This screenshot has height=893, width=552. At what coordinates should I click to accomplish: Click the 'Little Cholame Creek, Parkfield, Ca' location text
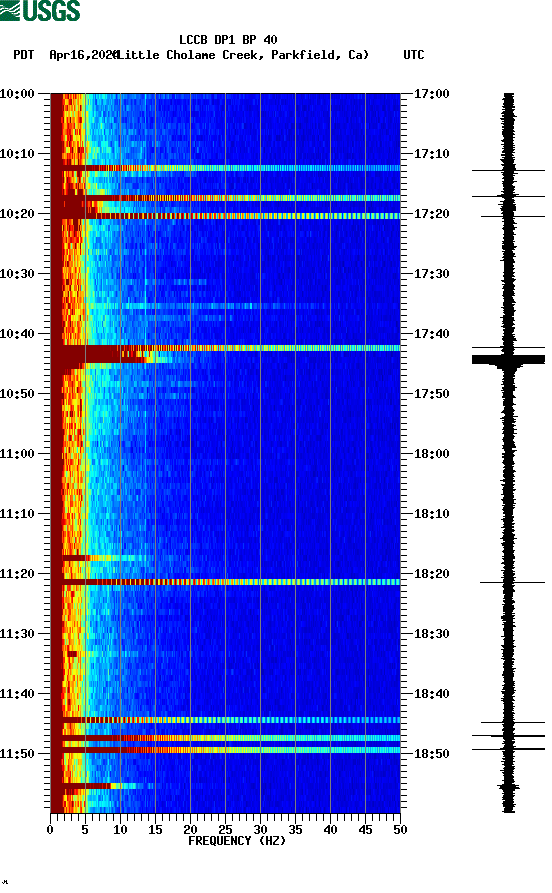[242, 55]
